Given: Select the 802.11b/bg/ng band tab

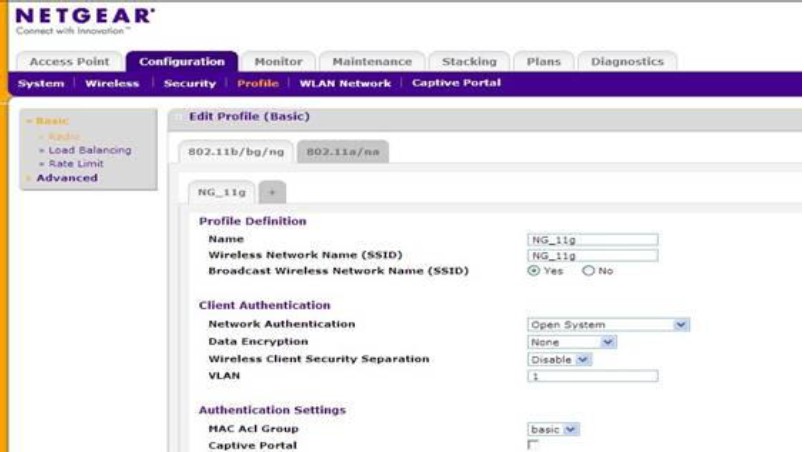Looking at the screenshot, I should tap(236, 152).
